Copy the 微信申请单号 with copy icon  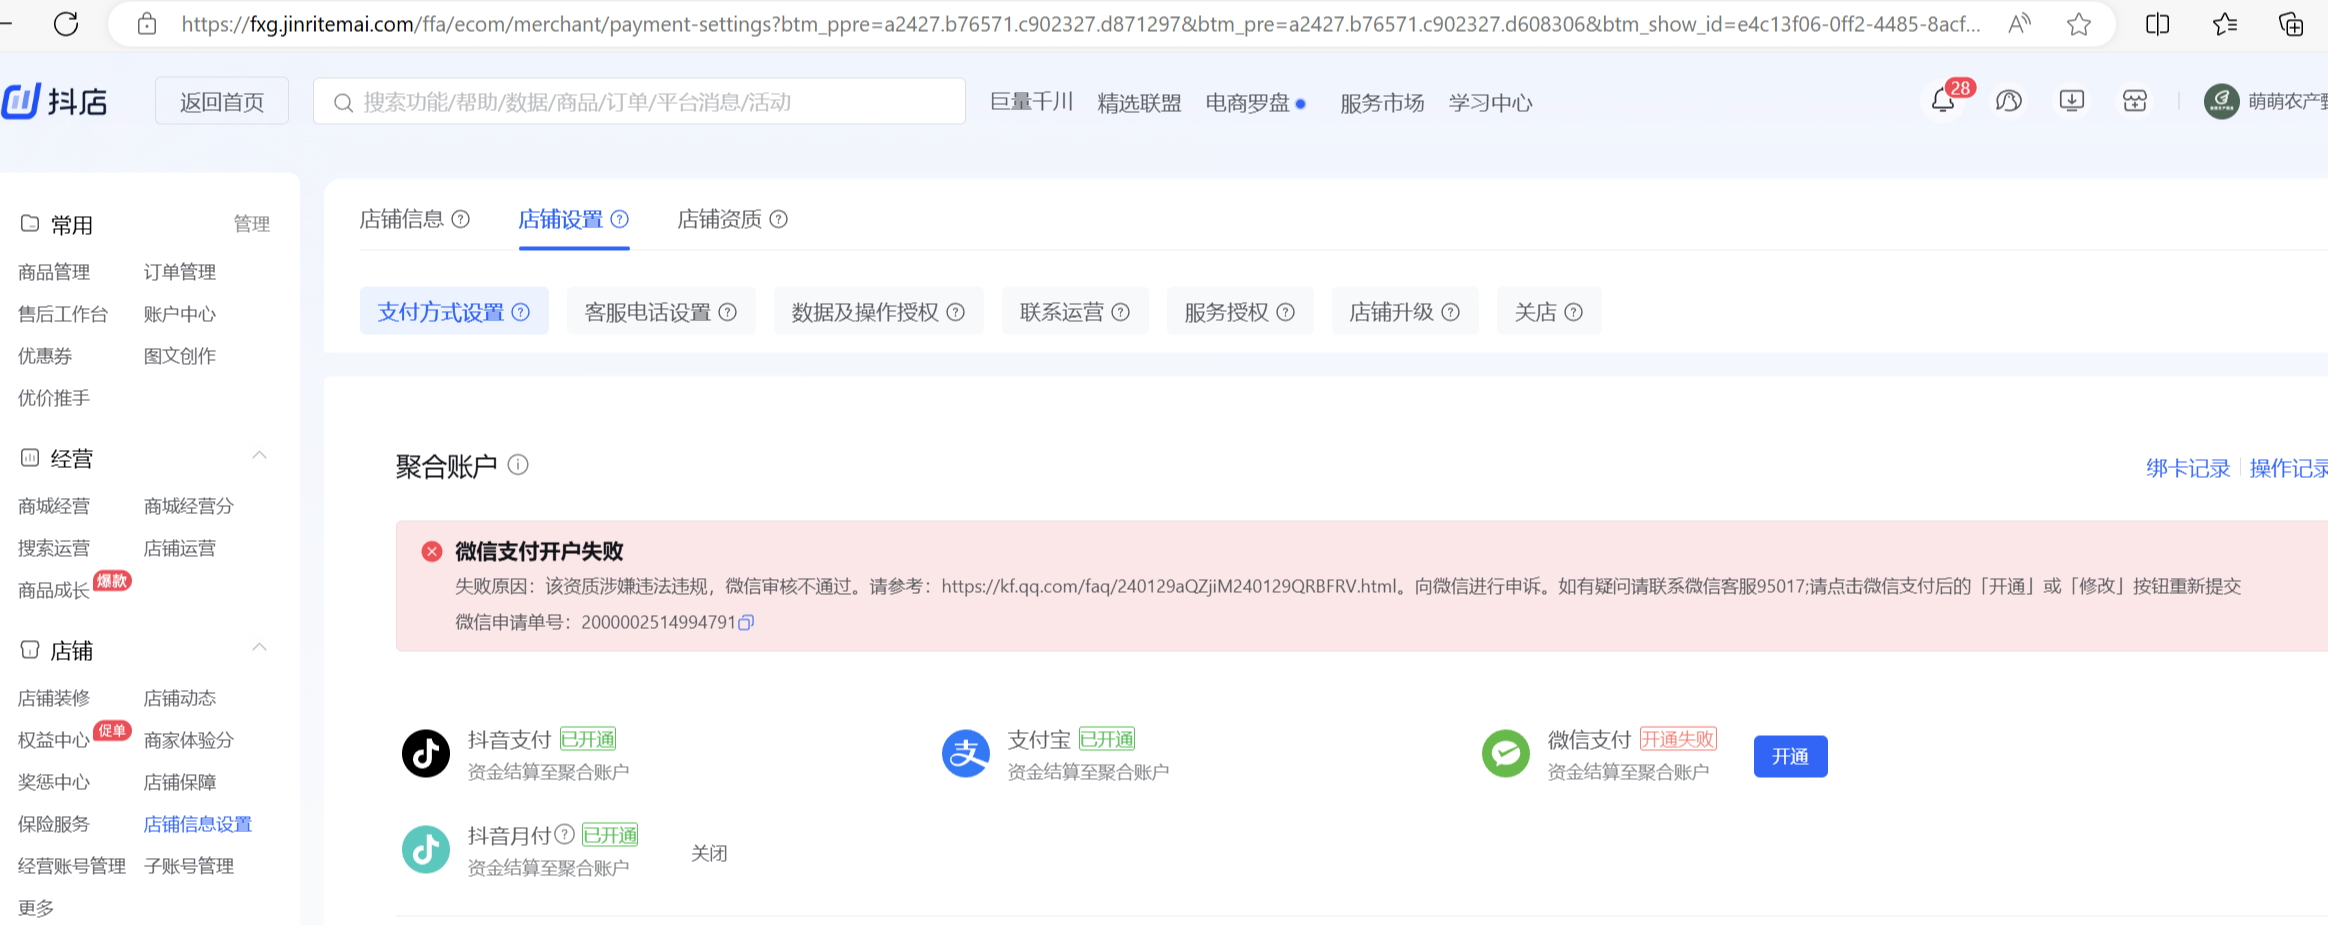(746, 622)
